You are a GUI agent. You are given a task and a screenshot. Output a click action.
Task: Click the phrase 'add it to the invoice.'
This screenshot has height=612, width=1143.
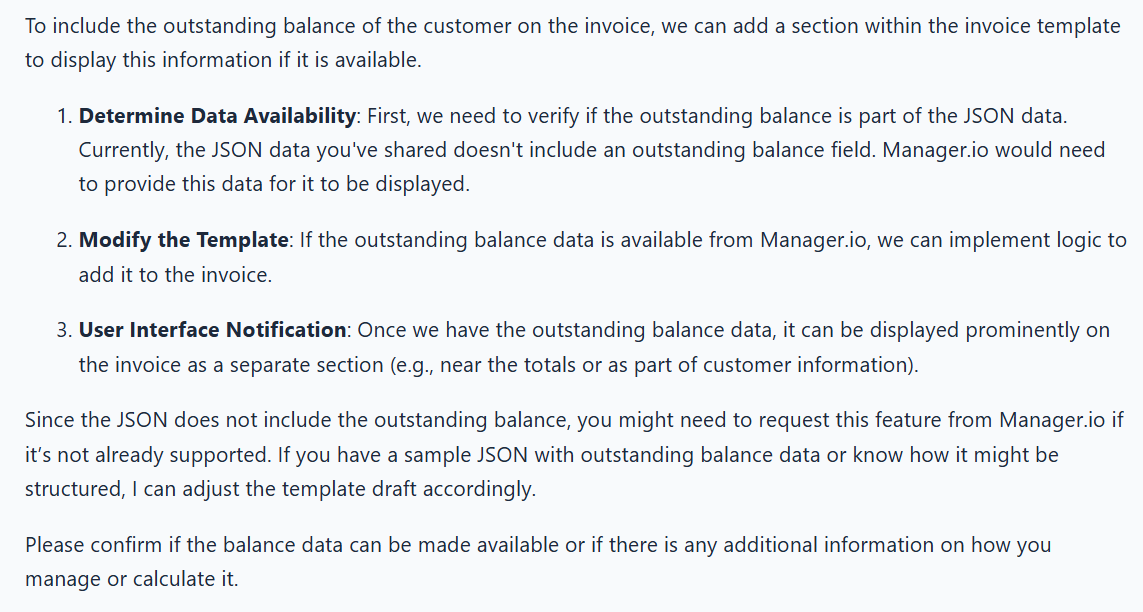pyautogui.click(x=175, y=275)
